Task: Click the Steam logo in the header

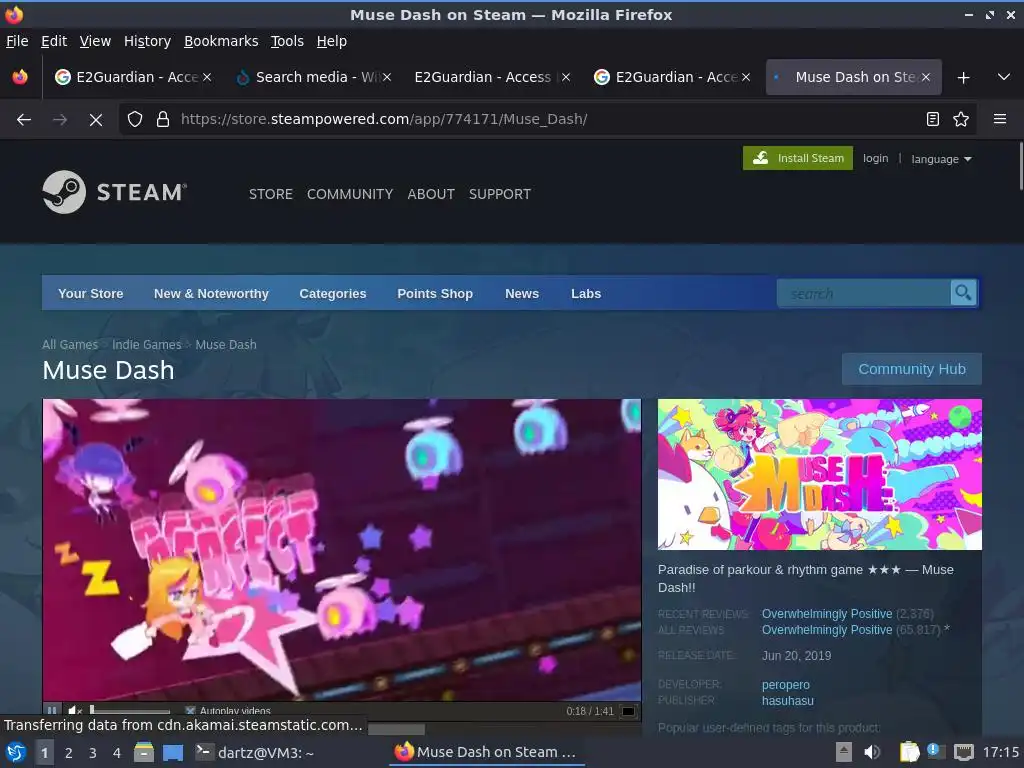Action: (x=115, y=192)
